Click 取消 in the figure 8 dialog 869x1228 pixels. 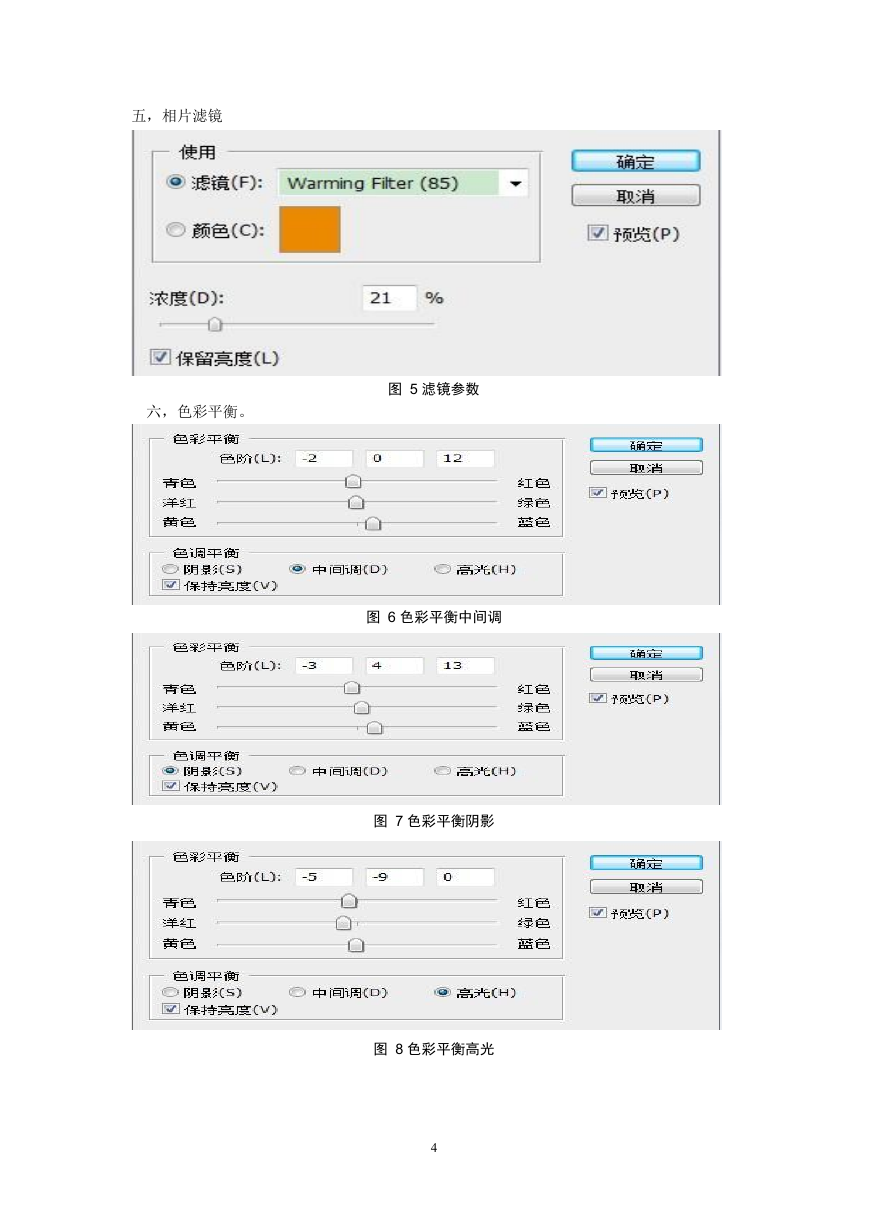pyautogui.click(x=646, y=887)
